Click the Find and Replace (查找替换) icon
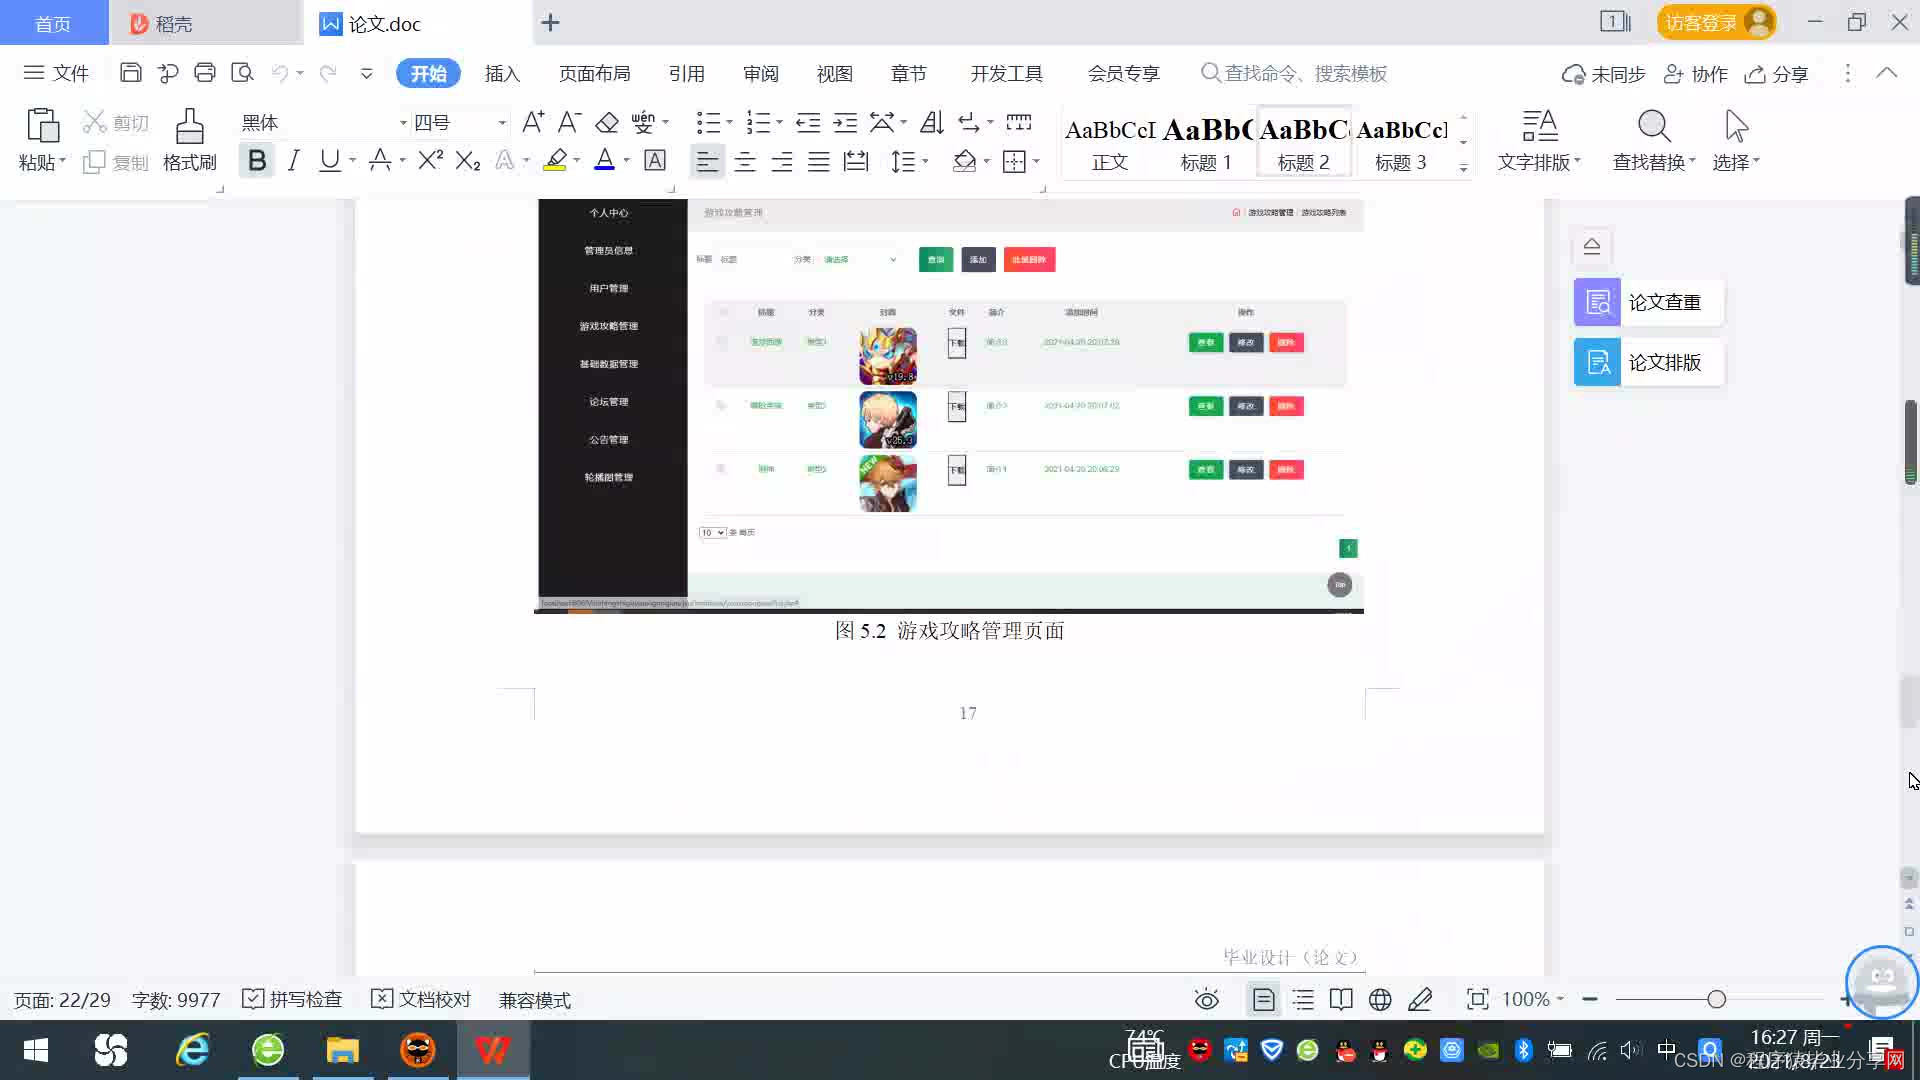The image size is (1920, 1080). 1653,128
